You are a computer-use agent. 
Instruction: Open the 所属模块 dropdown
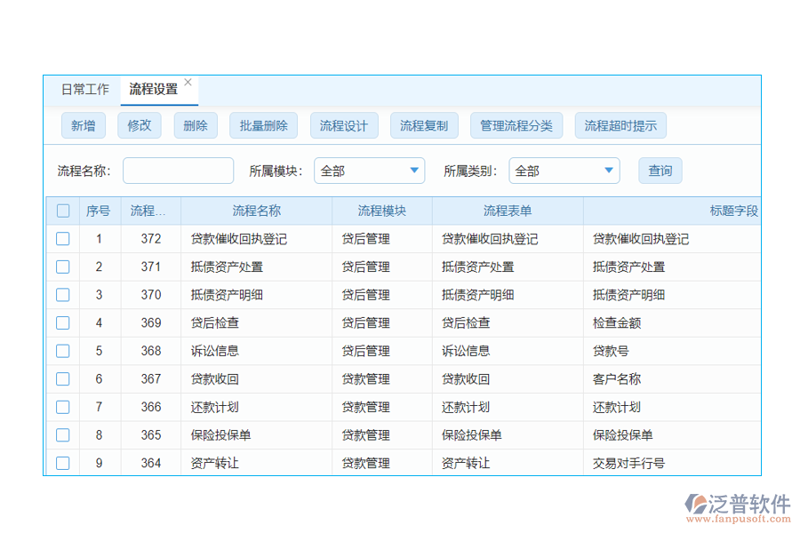coord(369,170)
